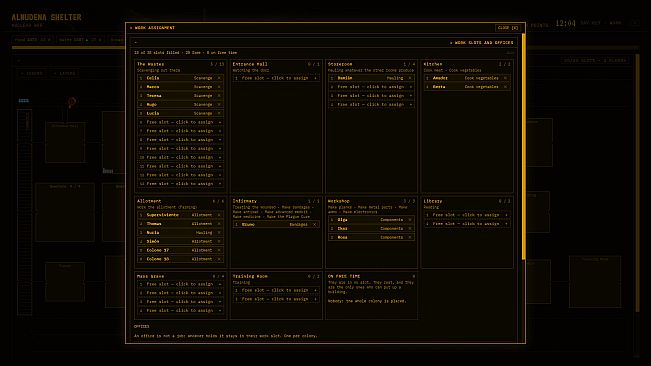The height and width of the screenshot is (366, 651).
Task: Click the Work Assignment scrollbar thumb
Action: [x=524, y=146]
